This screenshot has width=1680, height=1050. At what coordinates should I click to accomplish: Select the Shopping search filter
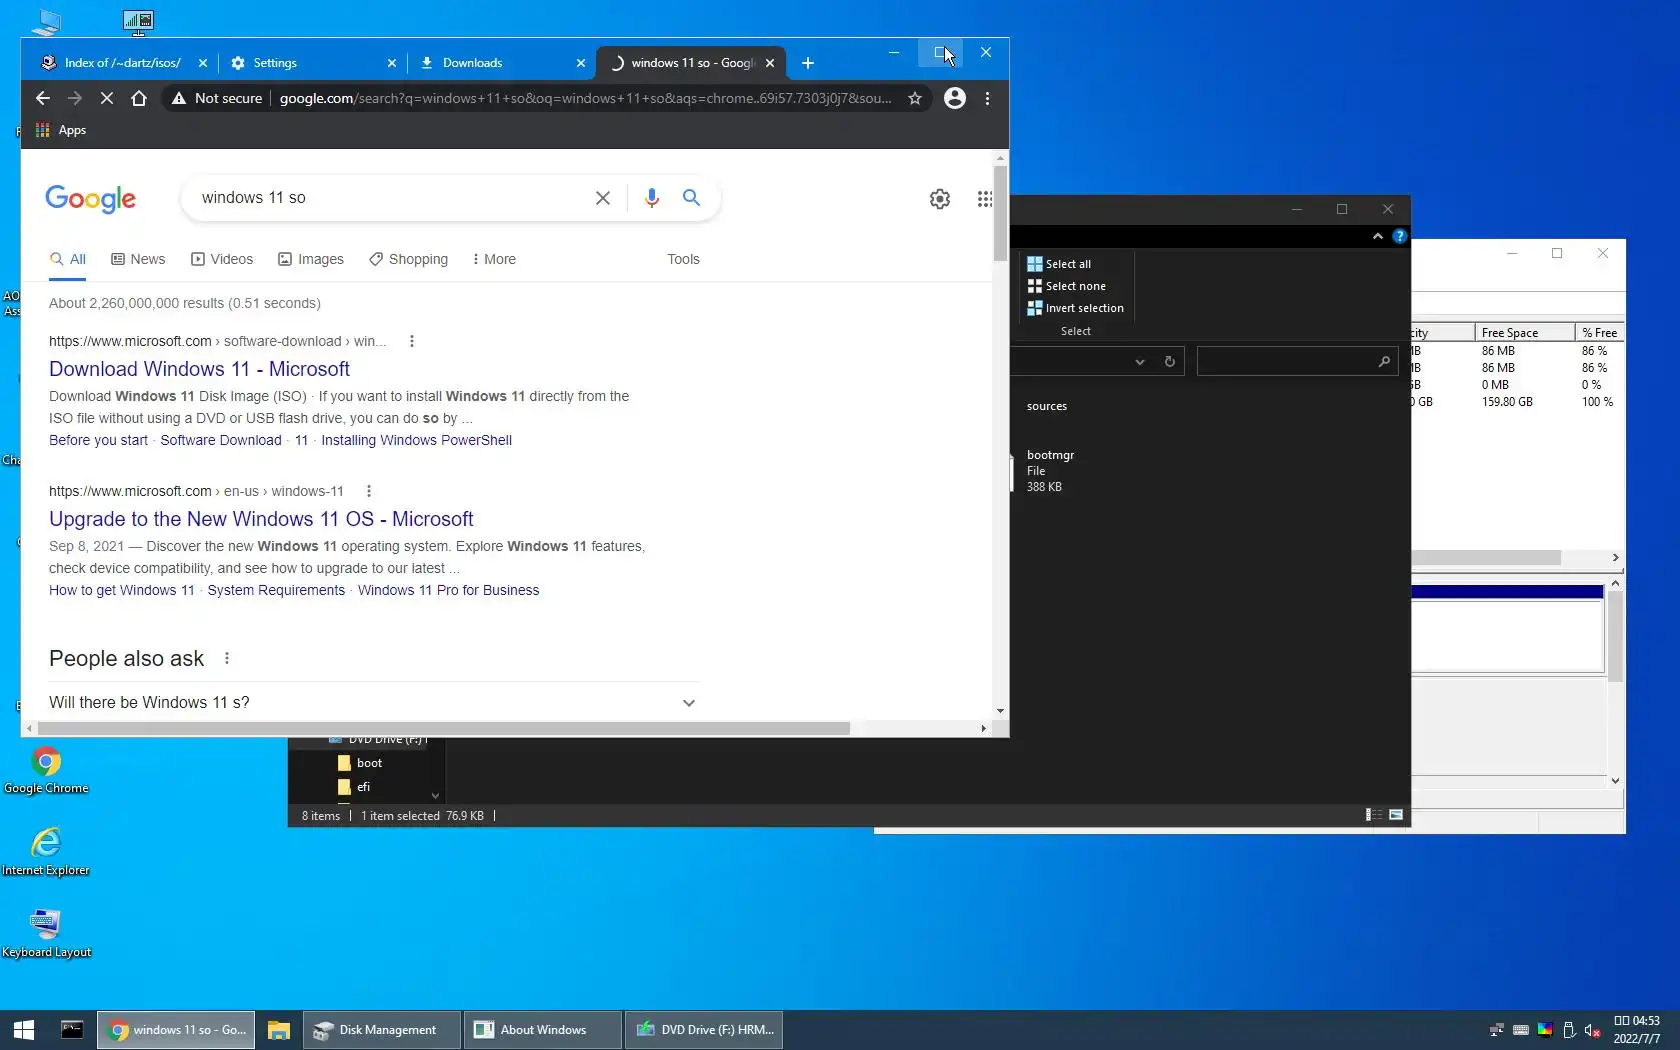408,259
